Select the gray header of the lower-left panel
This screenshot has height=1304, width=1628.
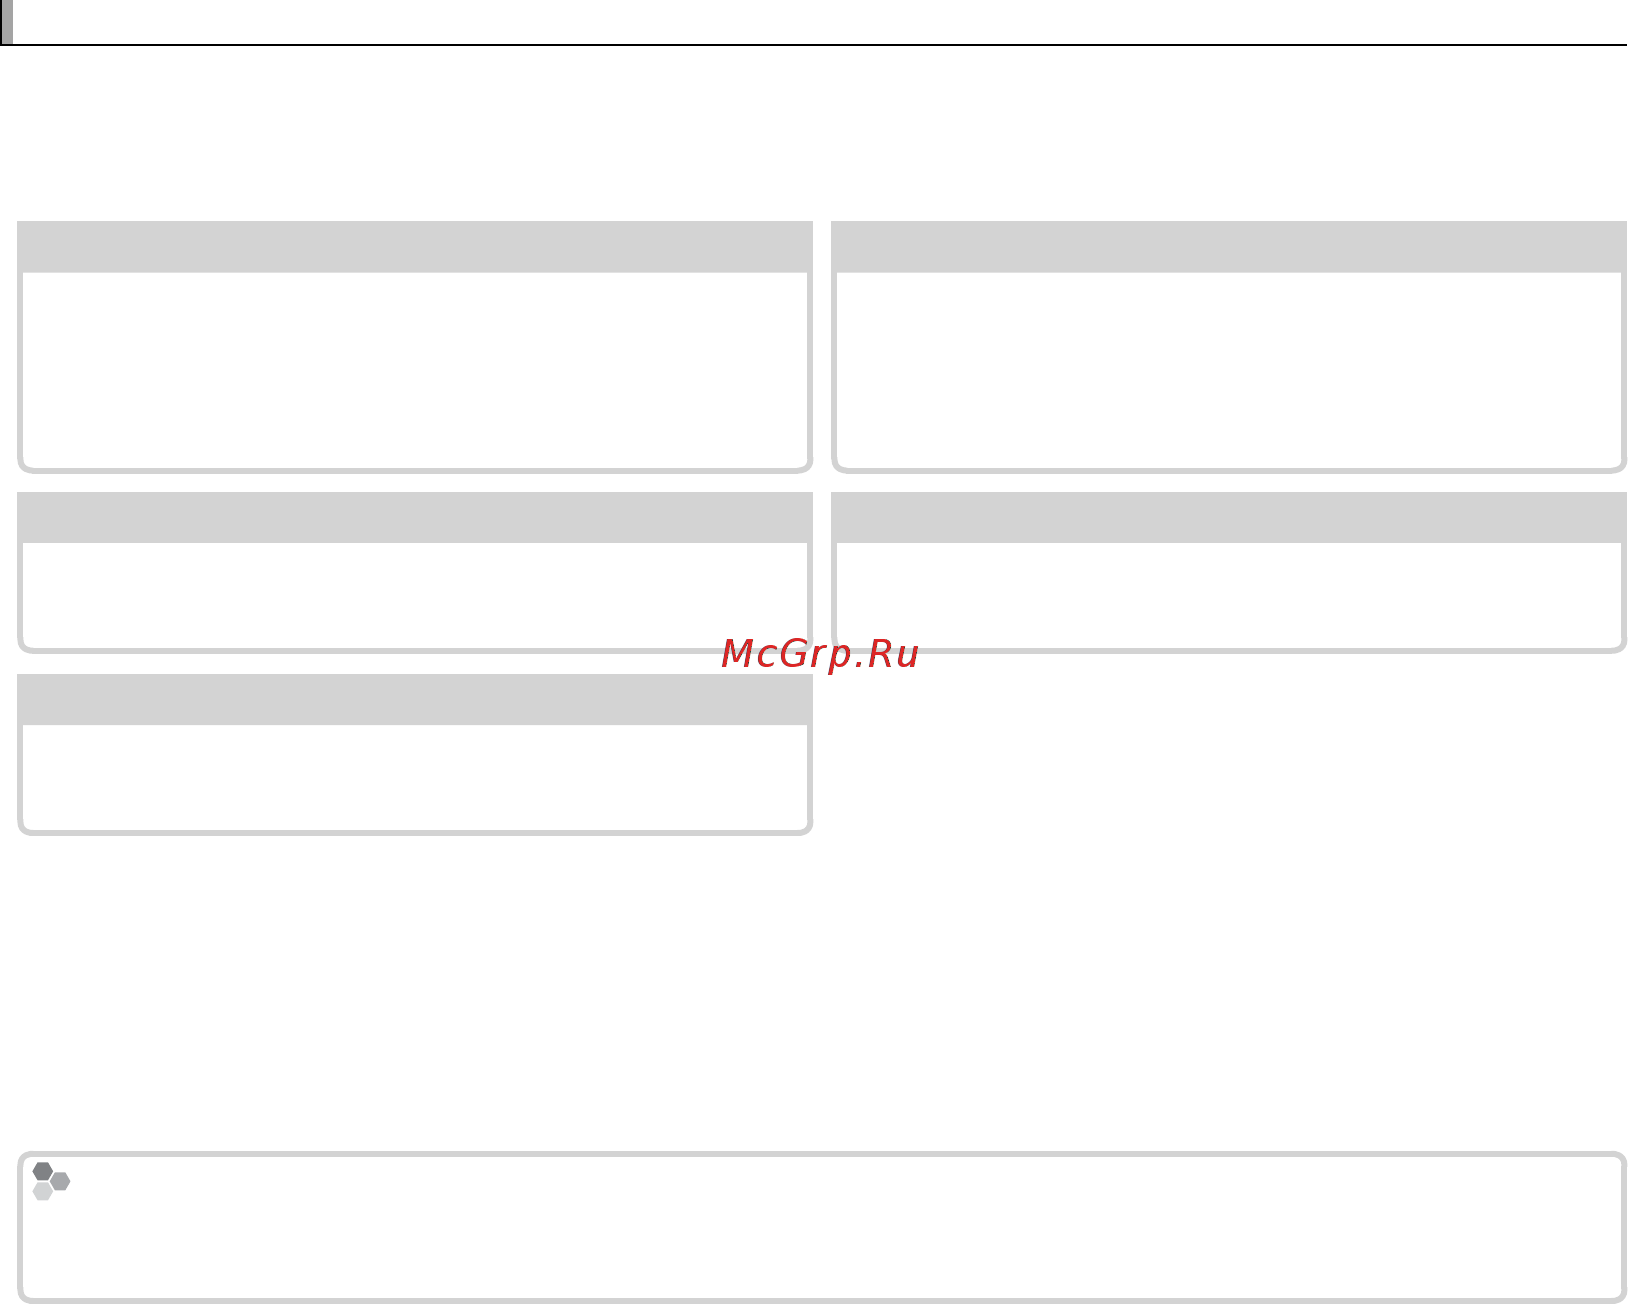pyautogui.click(x=415, y=700)
